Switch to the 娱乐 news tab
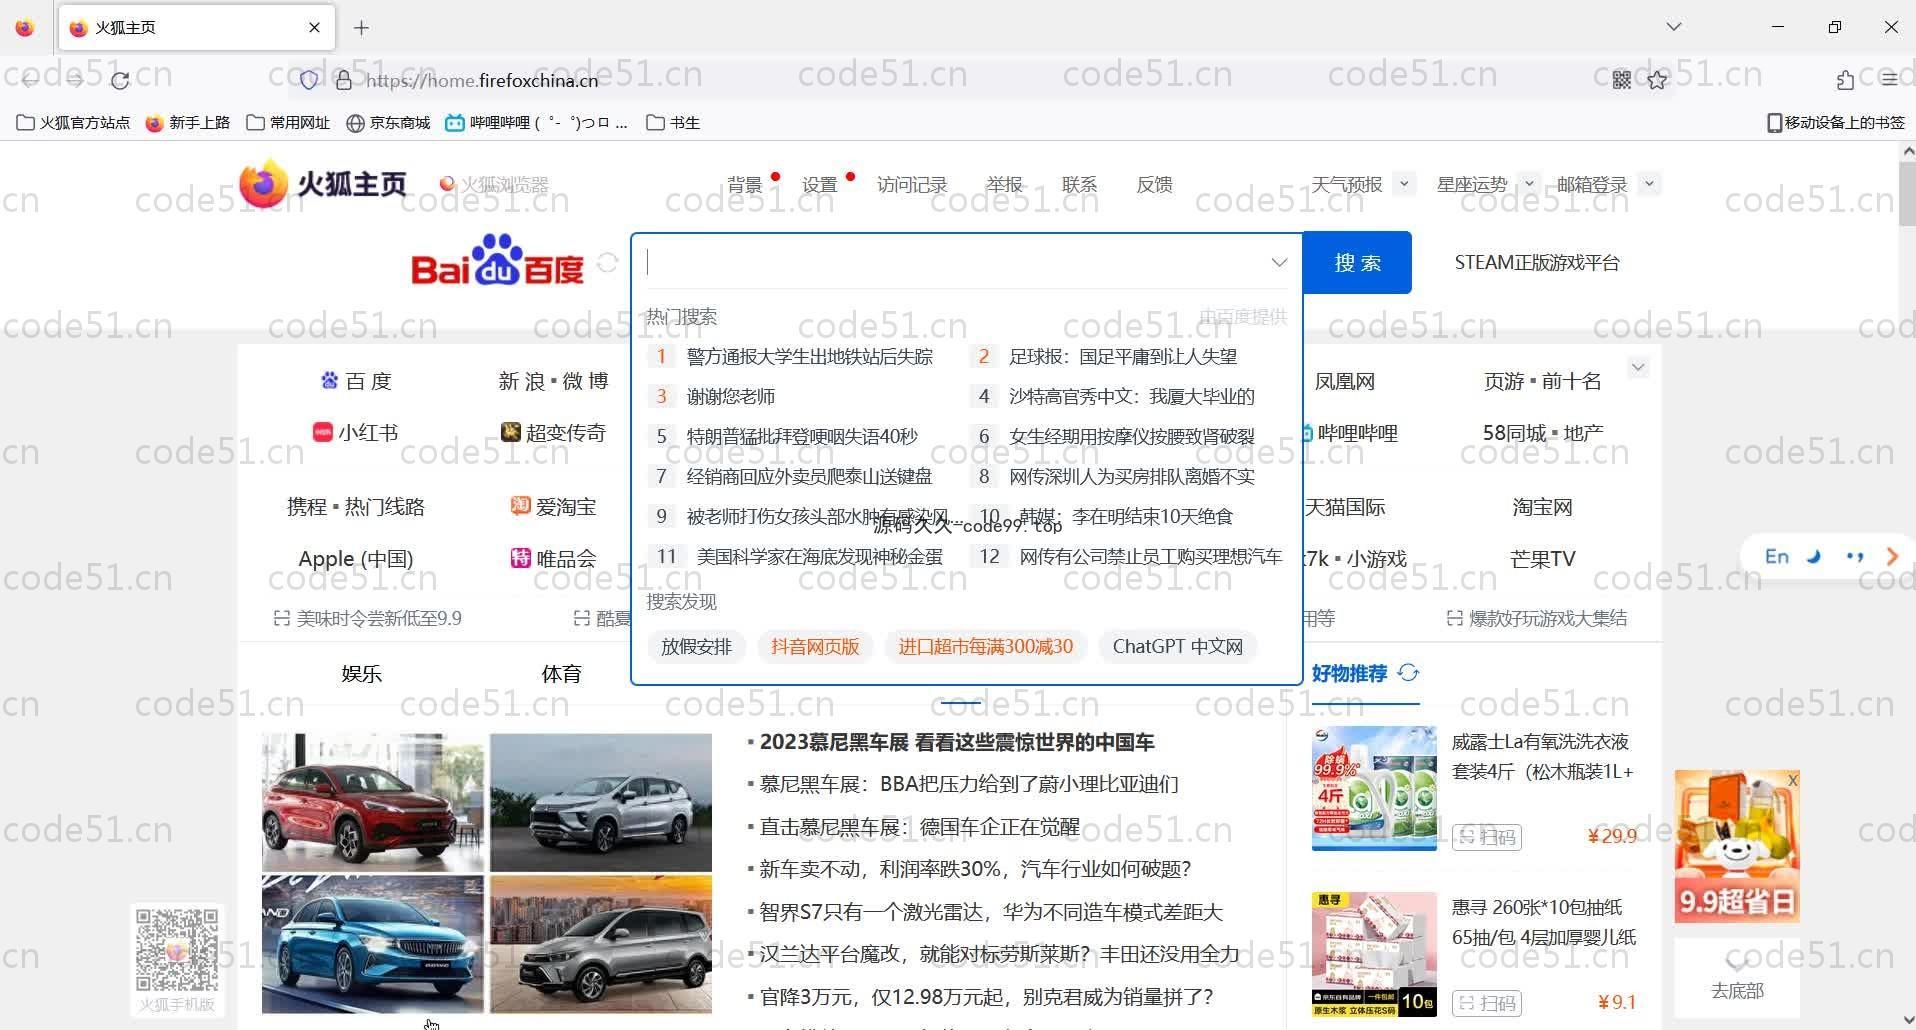This screenshot has height=1030, width=1916. [x=361, y=673]
